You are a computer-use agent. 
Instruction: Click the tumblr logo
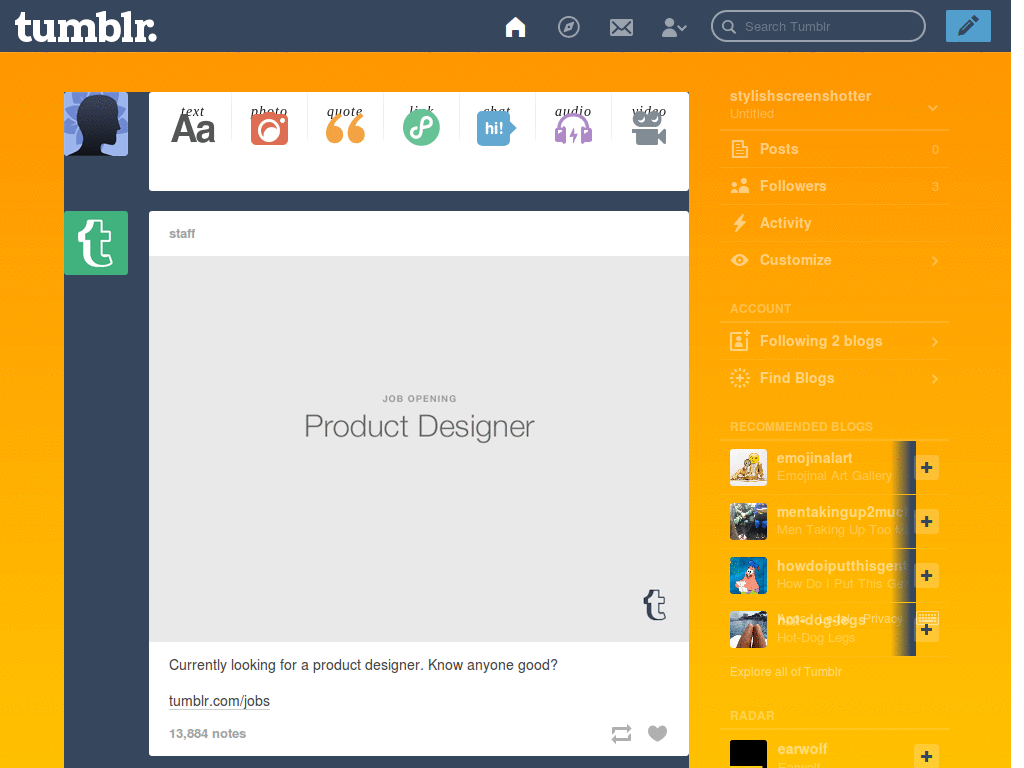pos(86,27)
